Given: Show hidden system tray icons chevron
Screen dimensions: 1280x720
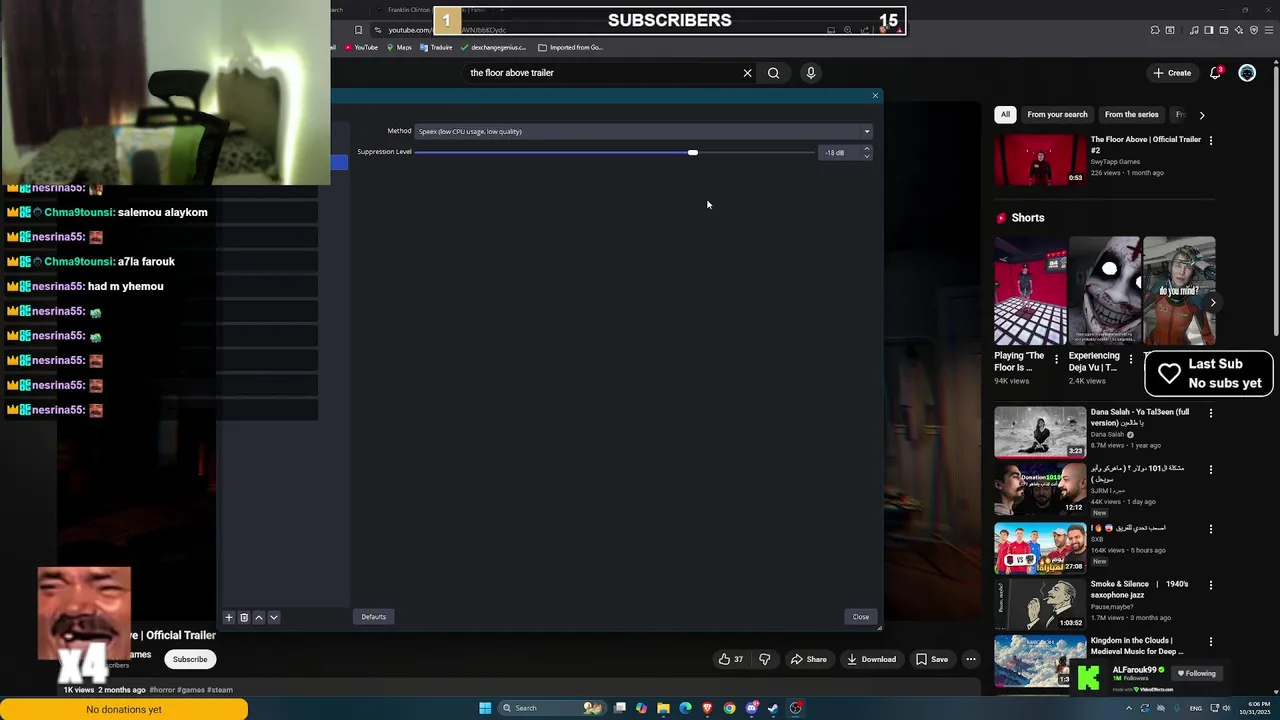Looking at the screenshot, I should [1129, 708].
